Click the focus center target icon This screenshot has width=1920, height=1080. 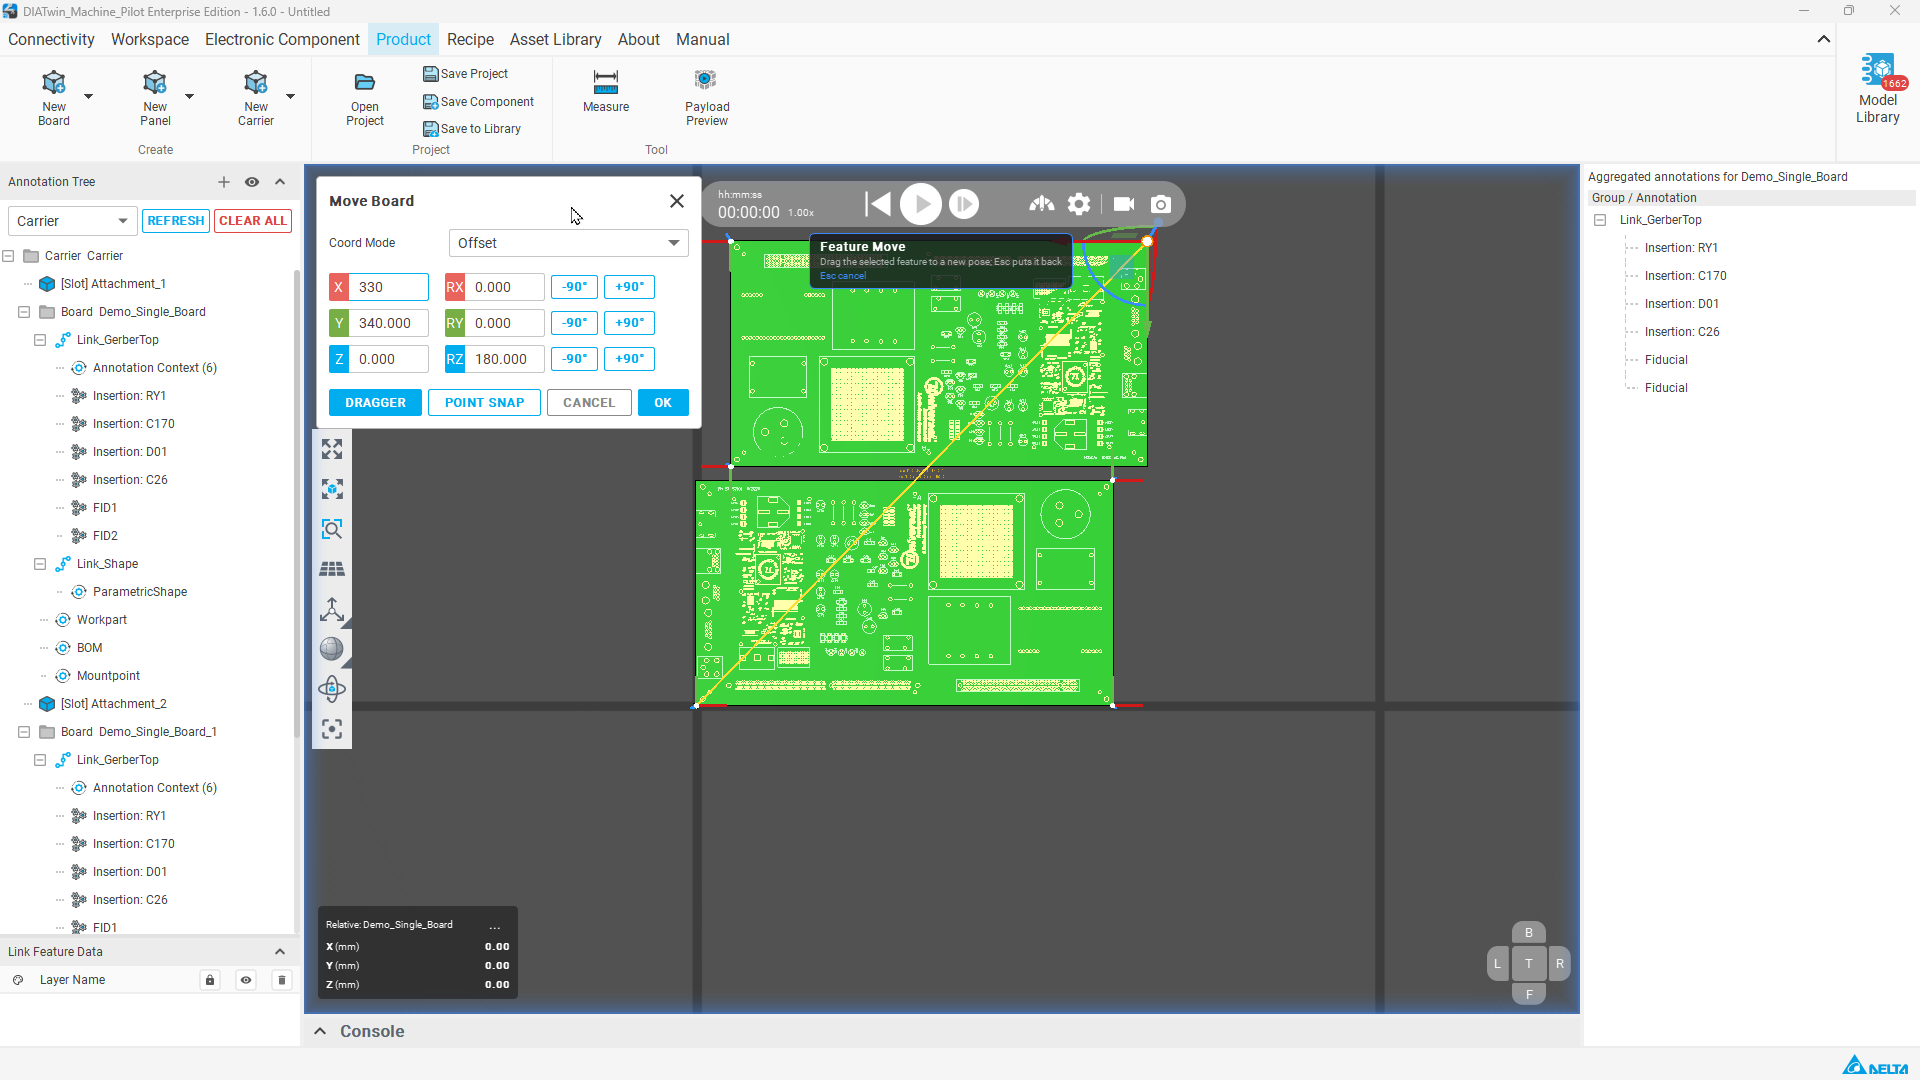[x=332, y=729]
